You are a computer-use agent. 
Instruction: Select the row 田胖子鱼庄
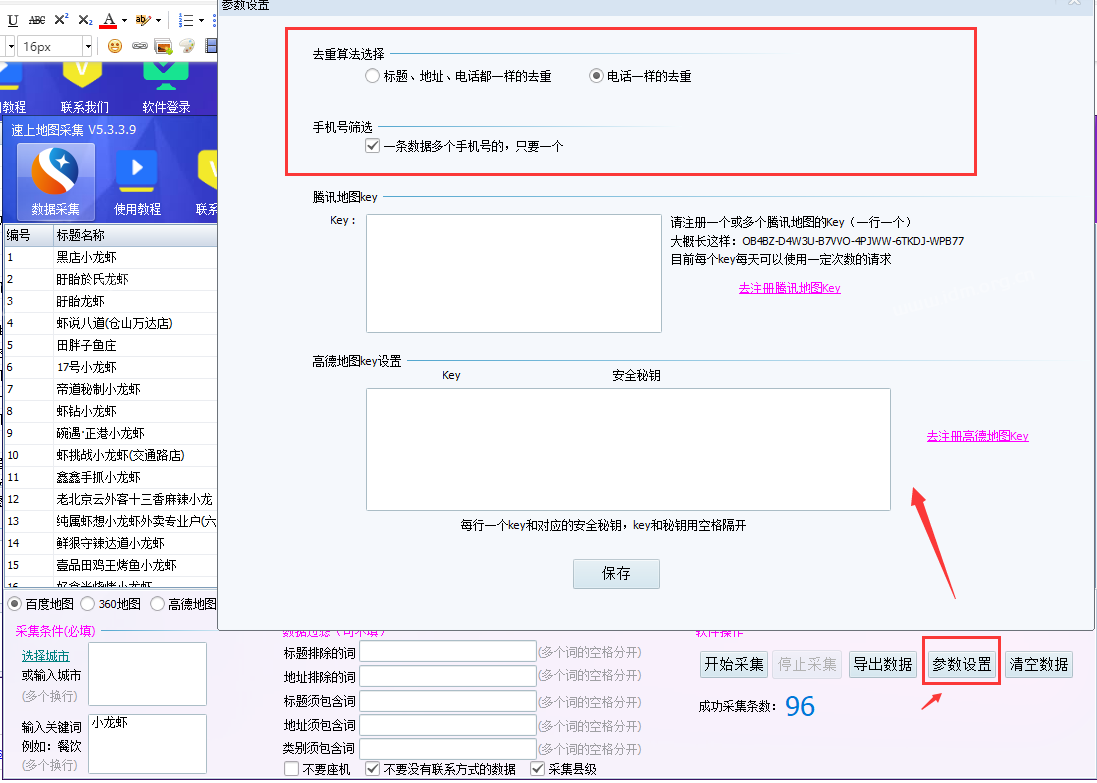coord(111,345)
